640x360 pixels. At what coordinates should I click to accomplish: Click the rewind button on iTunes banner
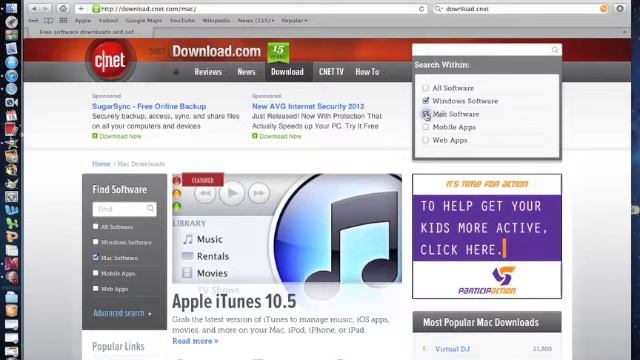tap(205, 193)
